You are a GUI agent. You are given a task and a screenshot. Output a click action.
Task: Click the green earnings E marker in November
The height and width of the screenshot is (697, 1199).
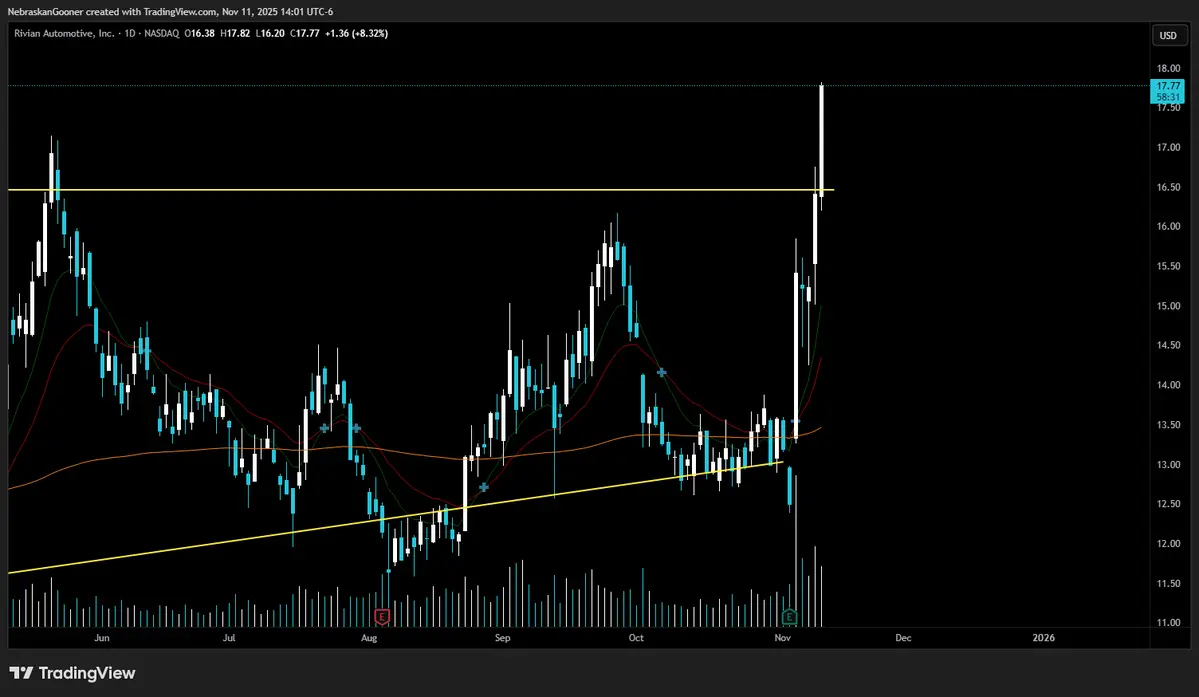(789, 616)
